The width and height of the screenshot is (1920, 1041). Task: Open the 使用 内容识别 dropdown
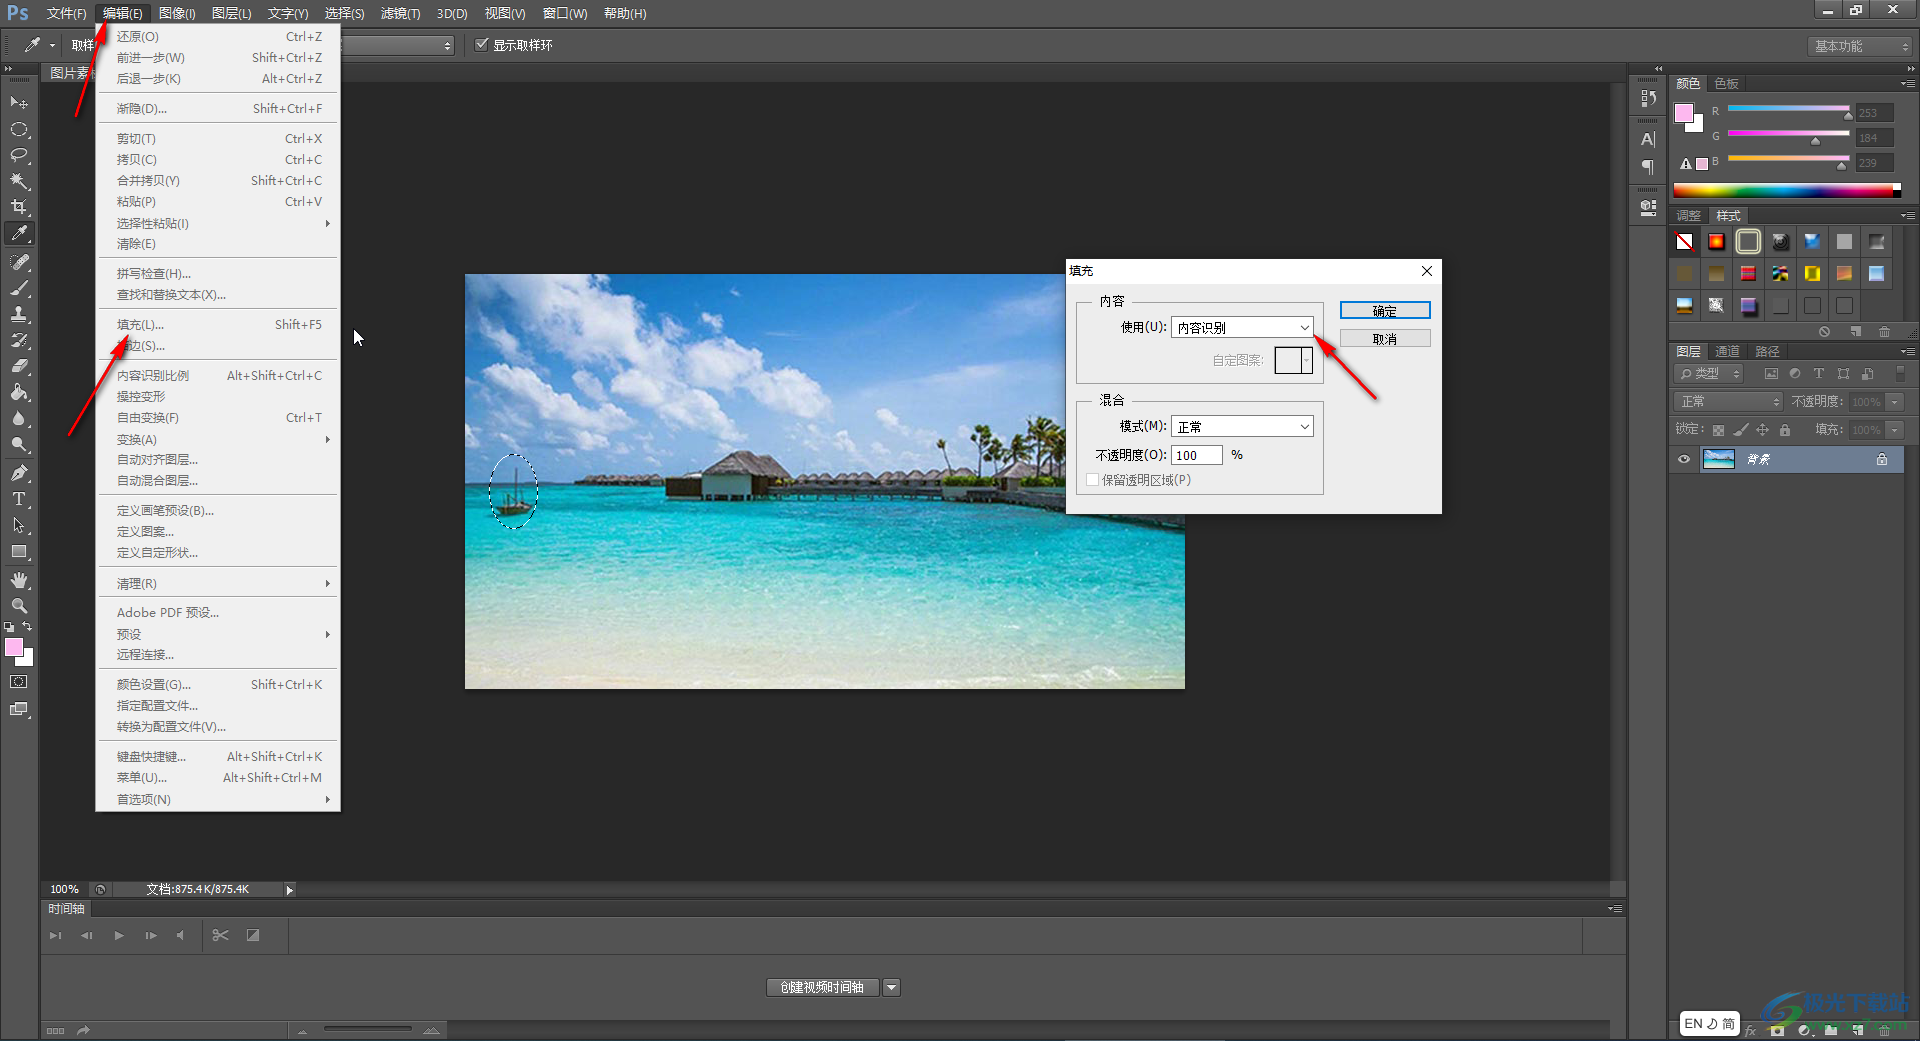pyautogui.click(x=1242, y=327)
